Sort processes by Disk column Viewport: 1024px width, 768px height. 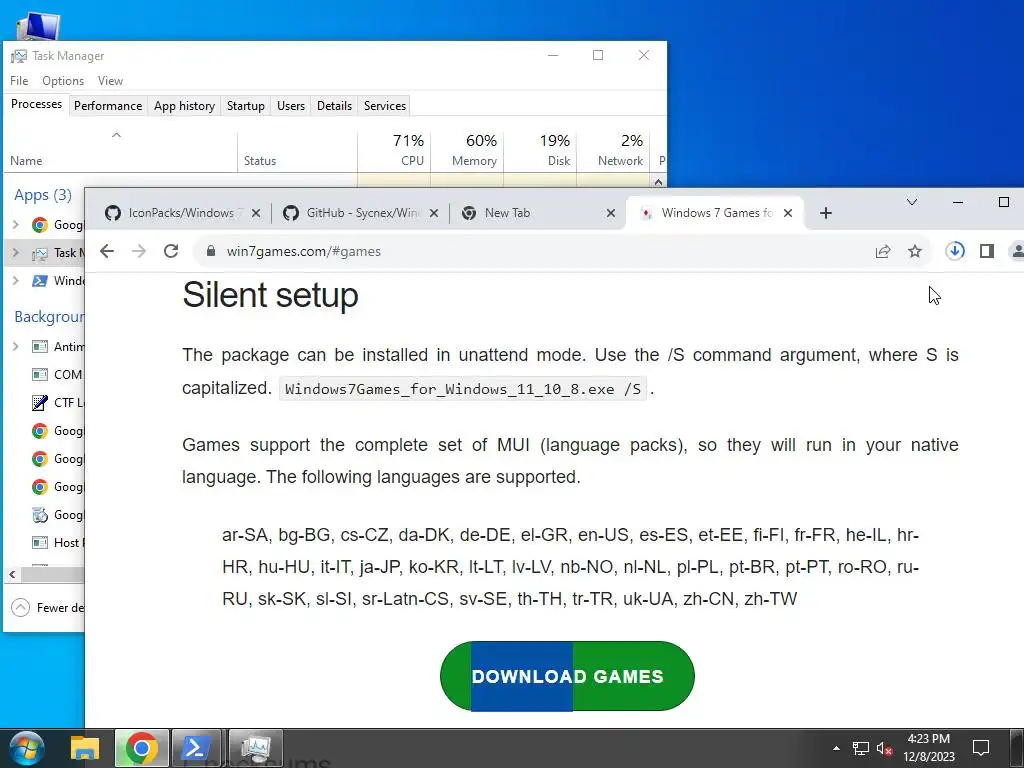[x=540, y=150]
